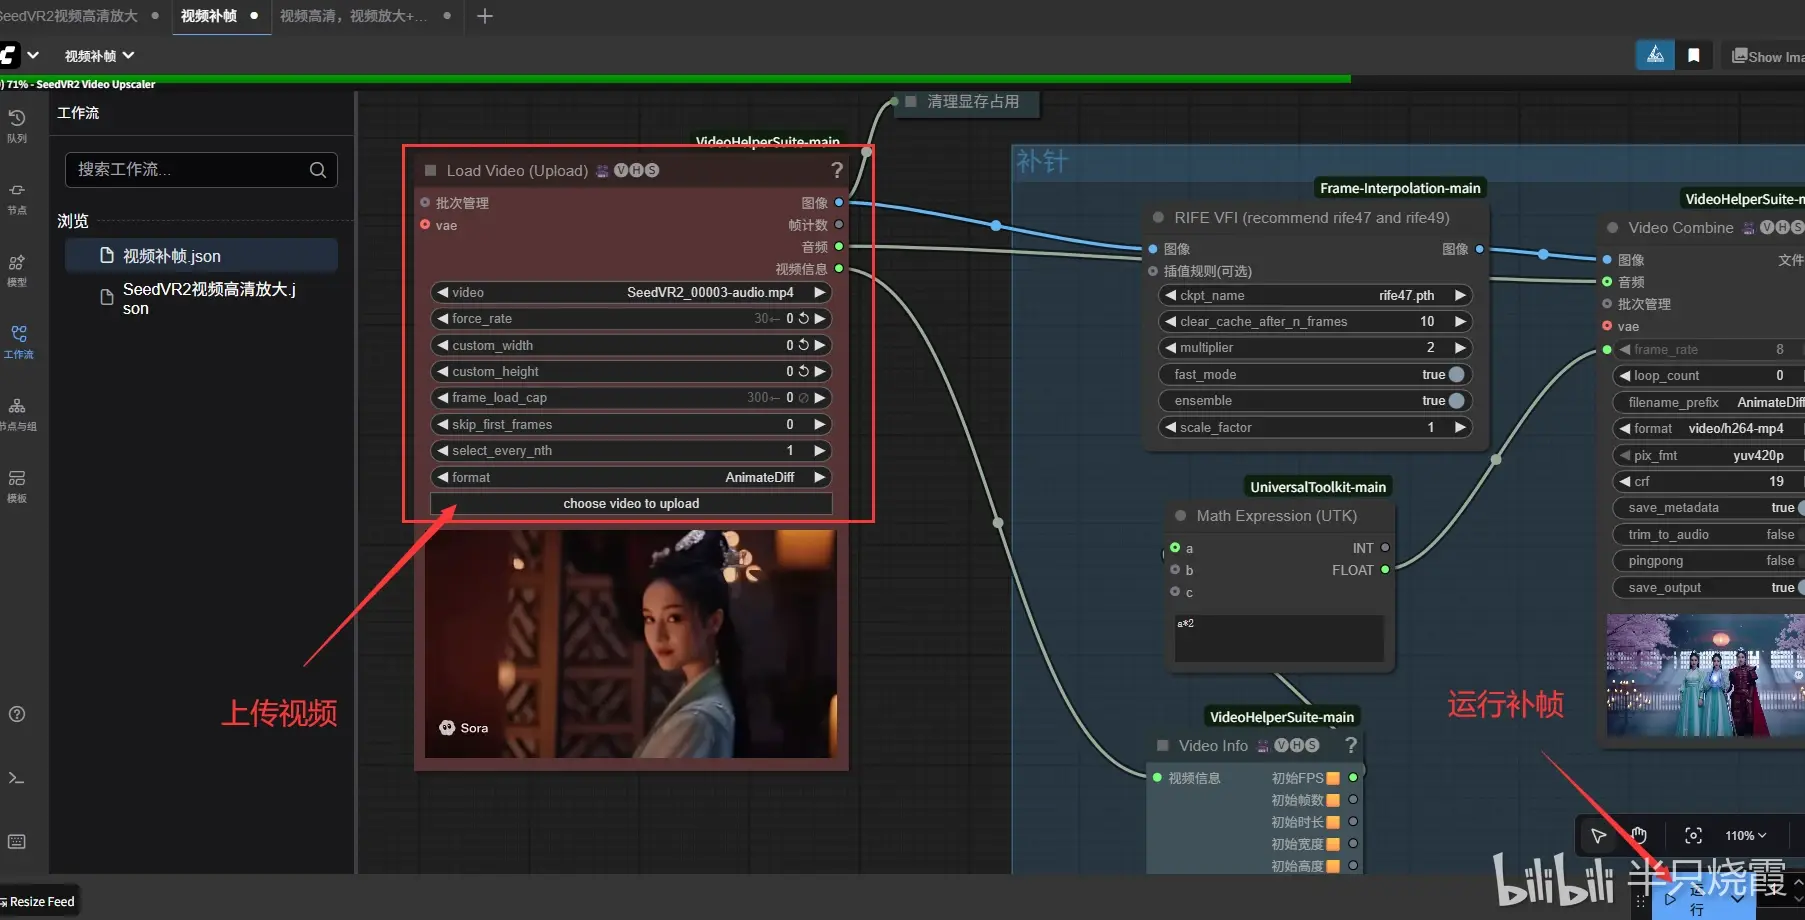Open a new workflow tab with the plus icon

pyautogui.click(x=485, y=16)
